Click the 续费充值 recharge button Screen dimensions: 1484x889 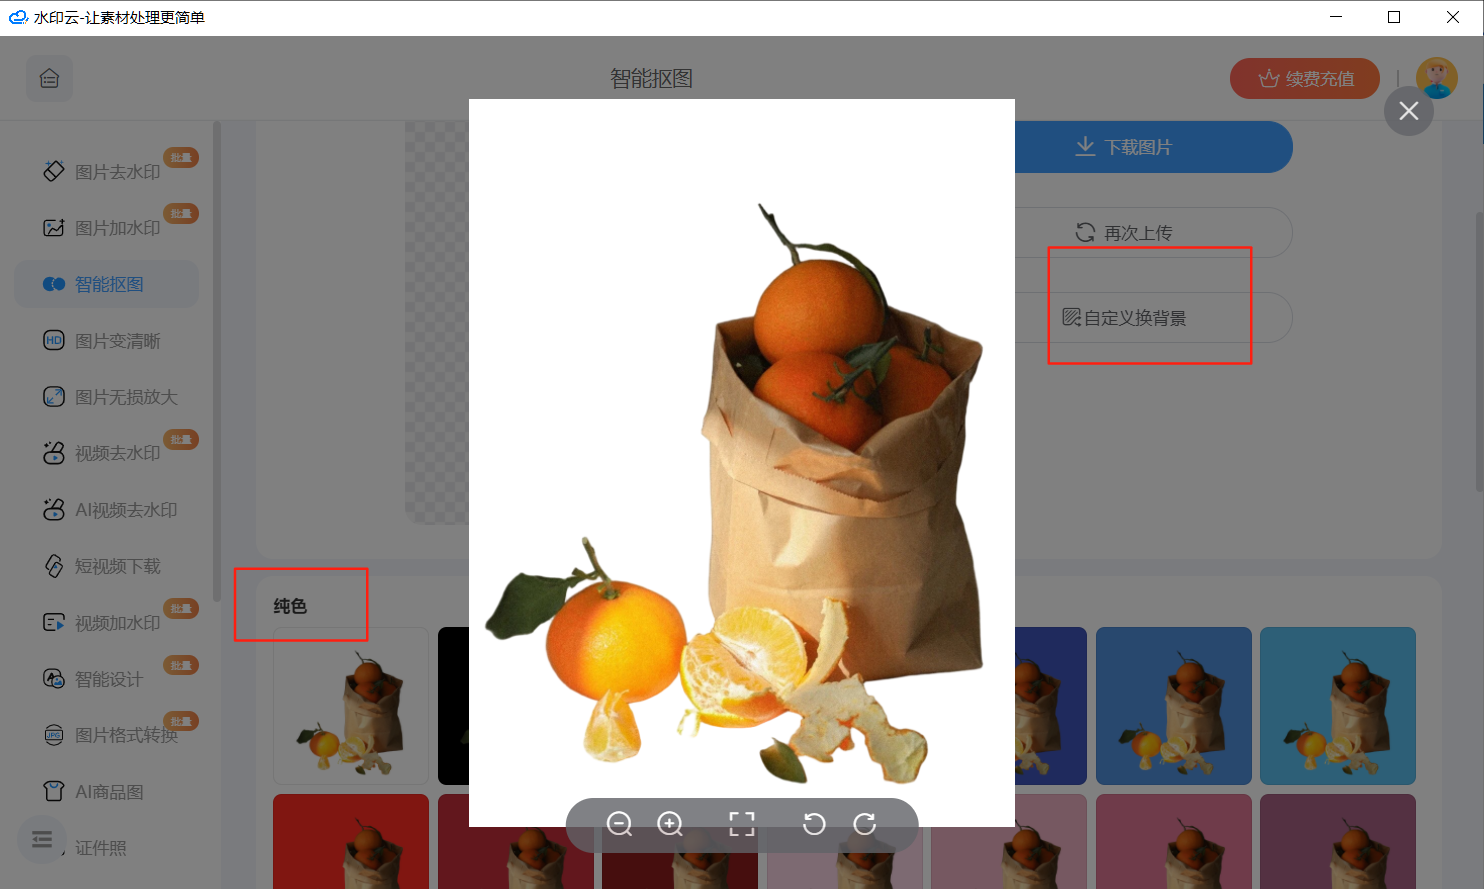pyautogui.click(x=1305, y=78)
